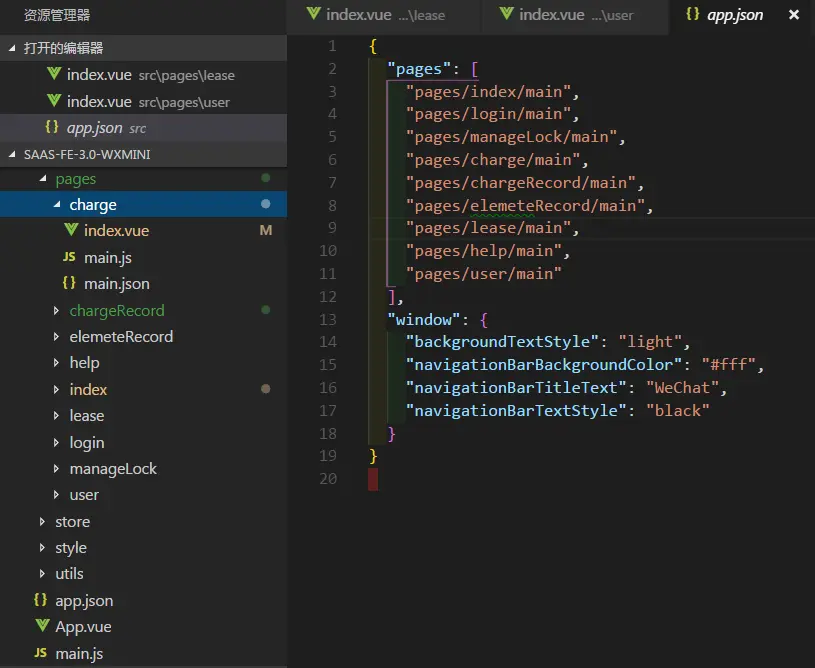Click the status dot on index folder

pos(266,389)
